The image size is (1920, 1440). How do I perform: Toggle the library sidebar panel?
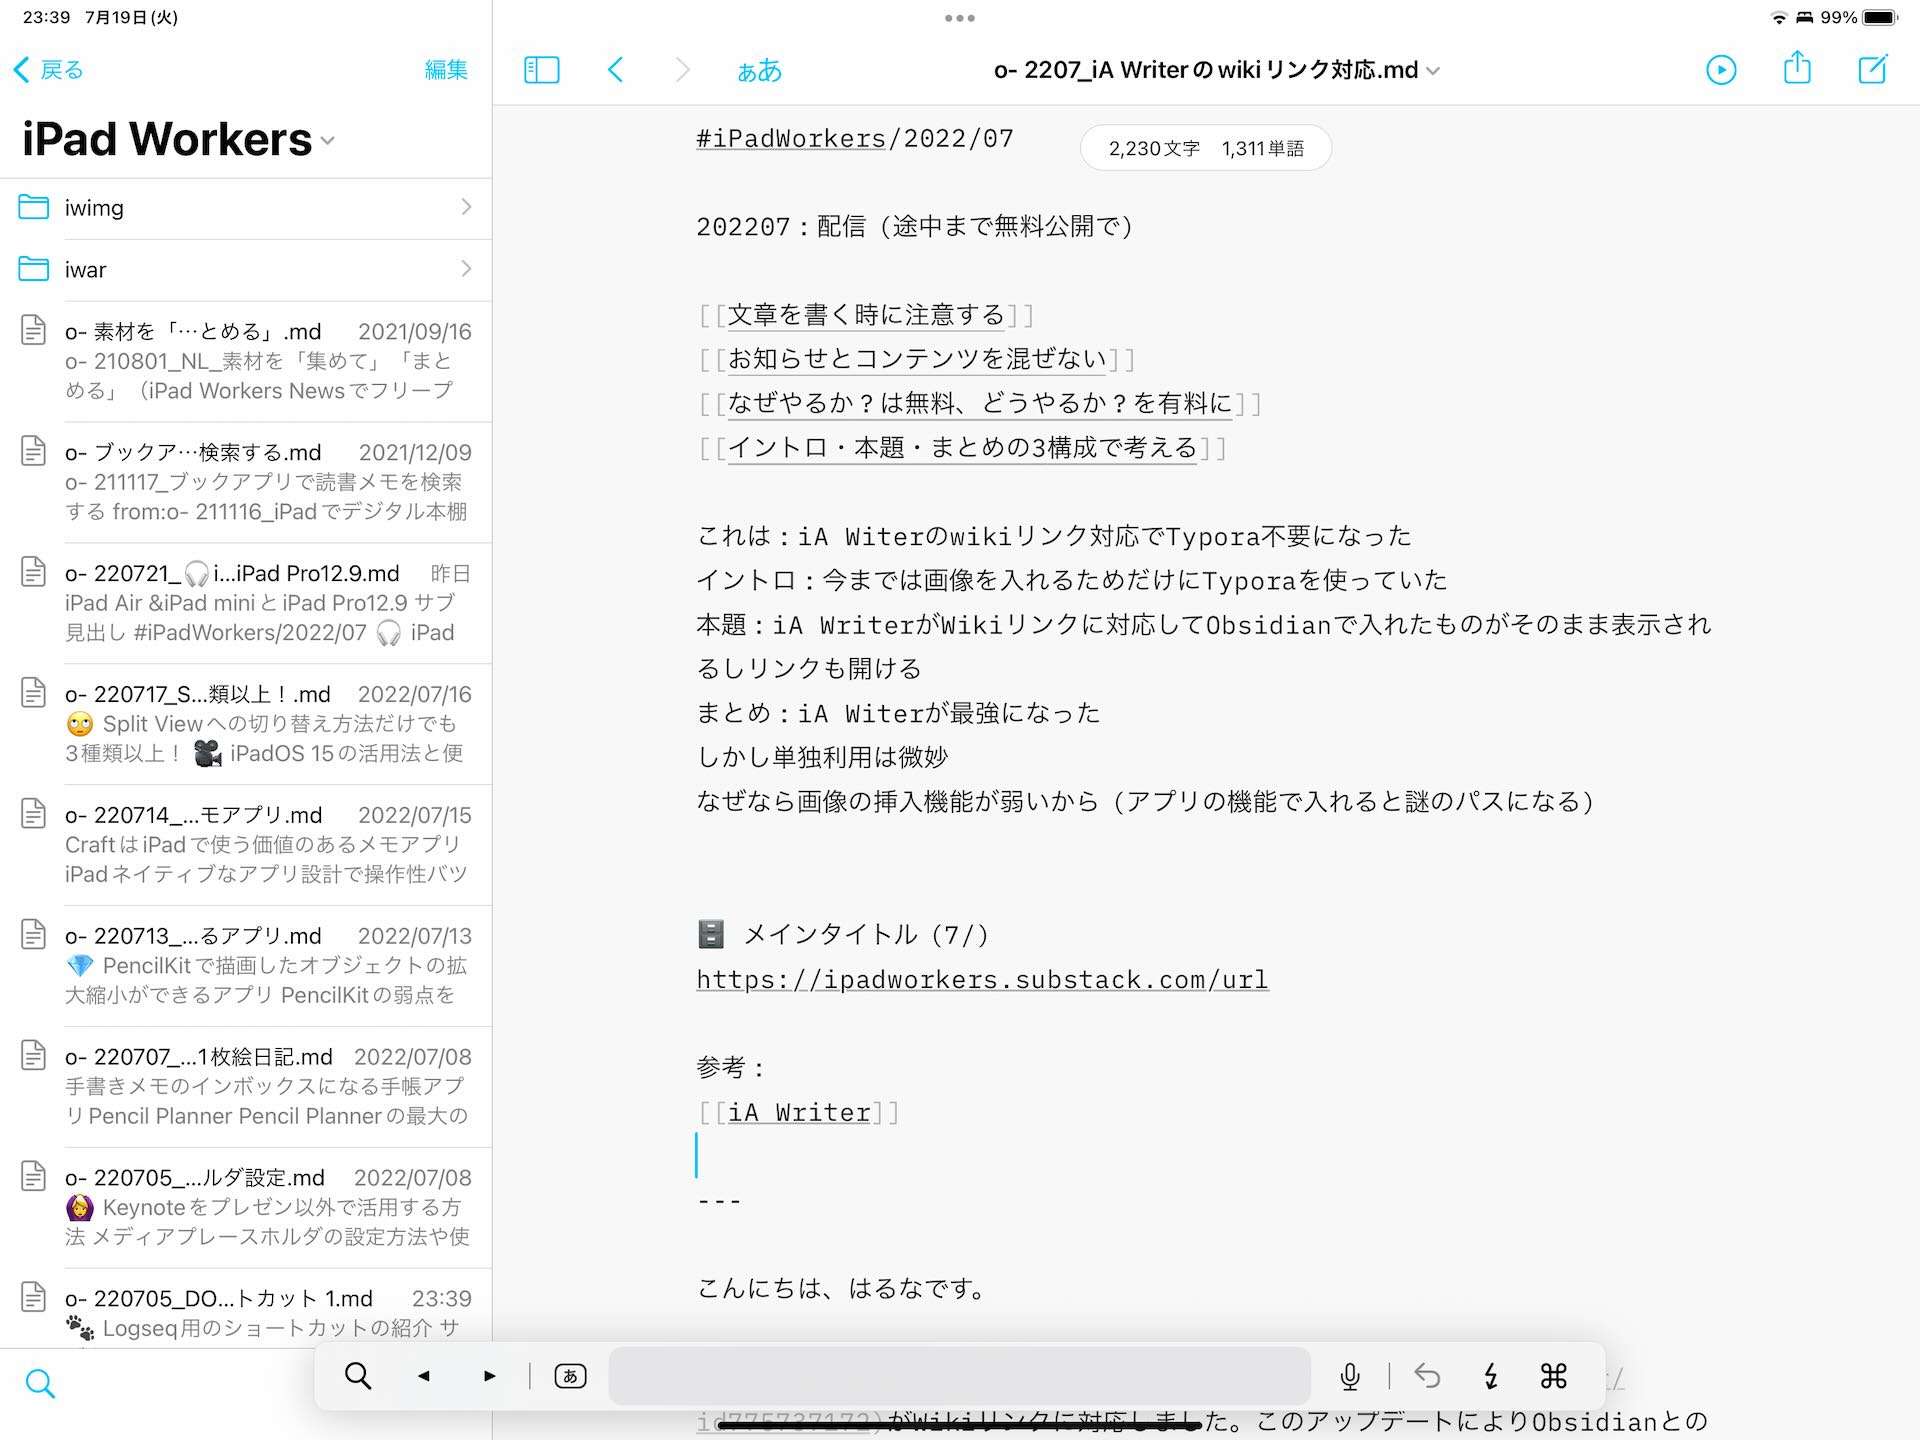pyautogui.click(x=541, y=69)
